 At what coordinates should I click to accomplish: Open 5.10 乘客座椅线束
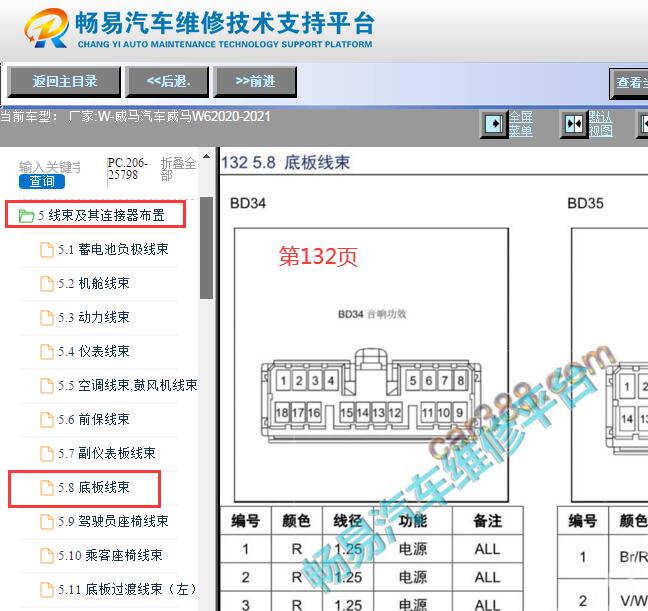click(110, 555)
